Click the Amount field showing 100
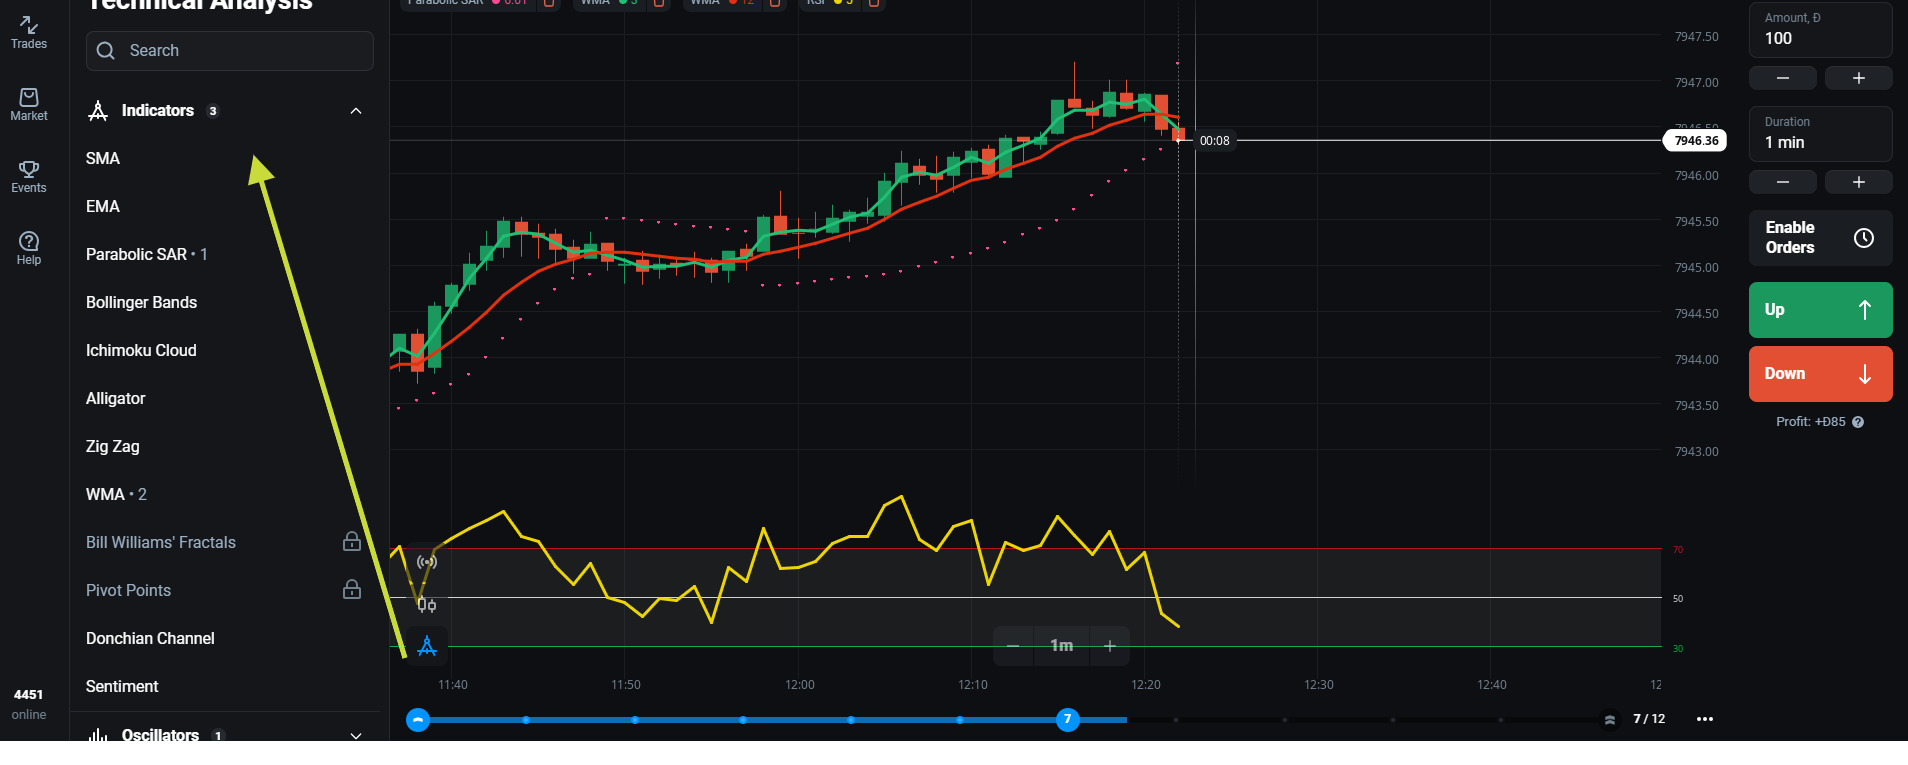 1820,30
